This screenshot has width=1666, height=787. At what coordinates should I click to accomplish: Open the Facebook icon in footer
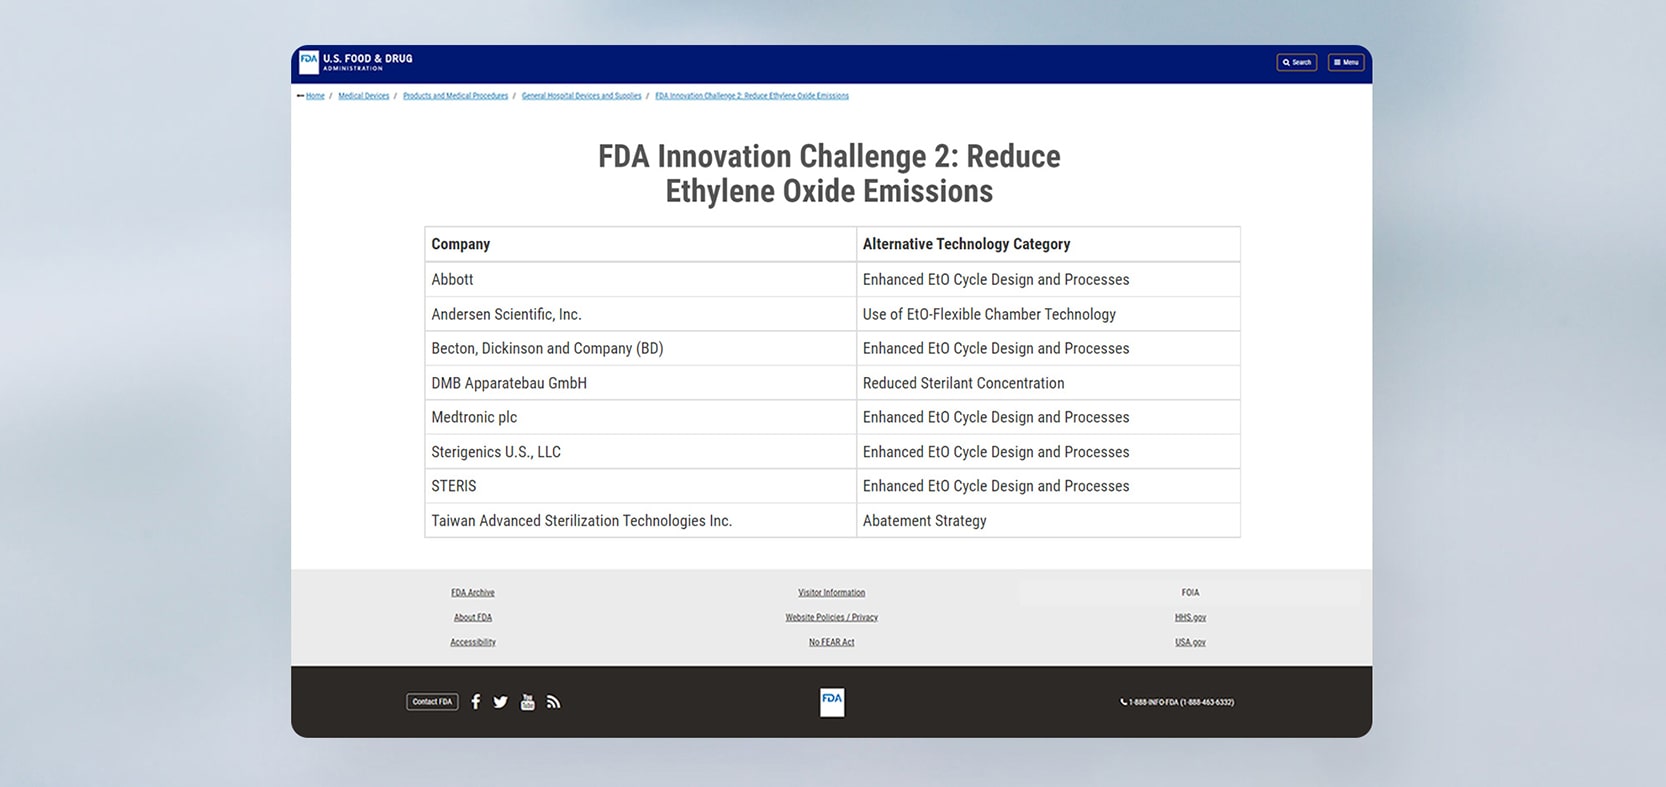pos(476,702)
